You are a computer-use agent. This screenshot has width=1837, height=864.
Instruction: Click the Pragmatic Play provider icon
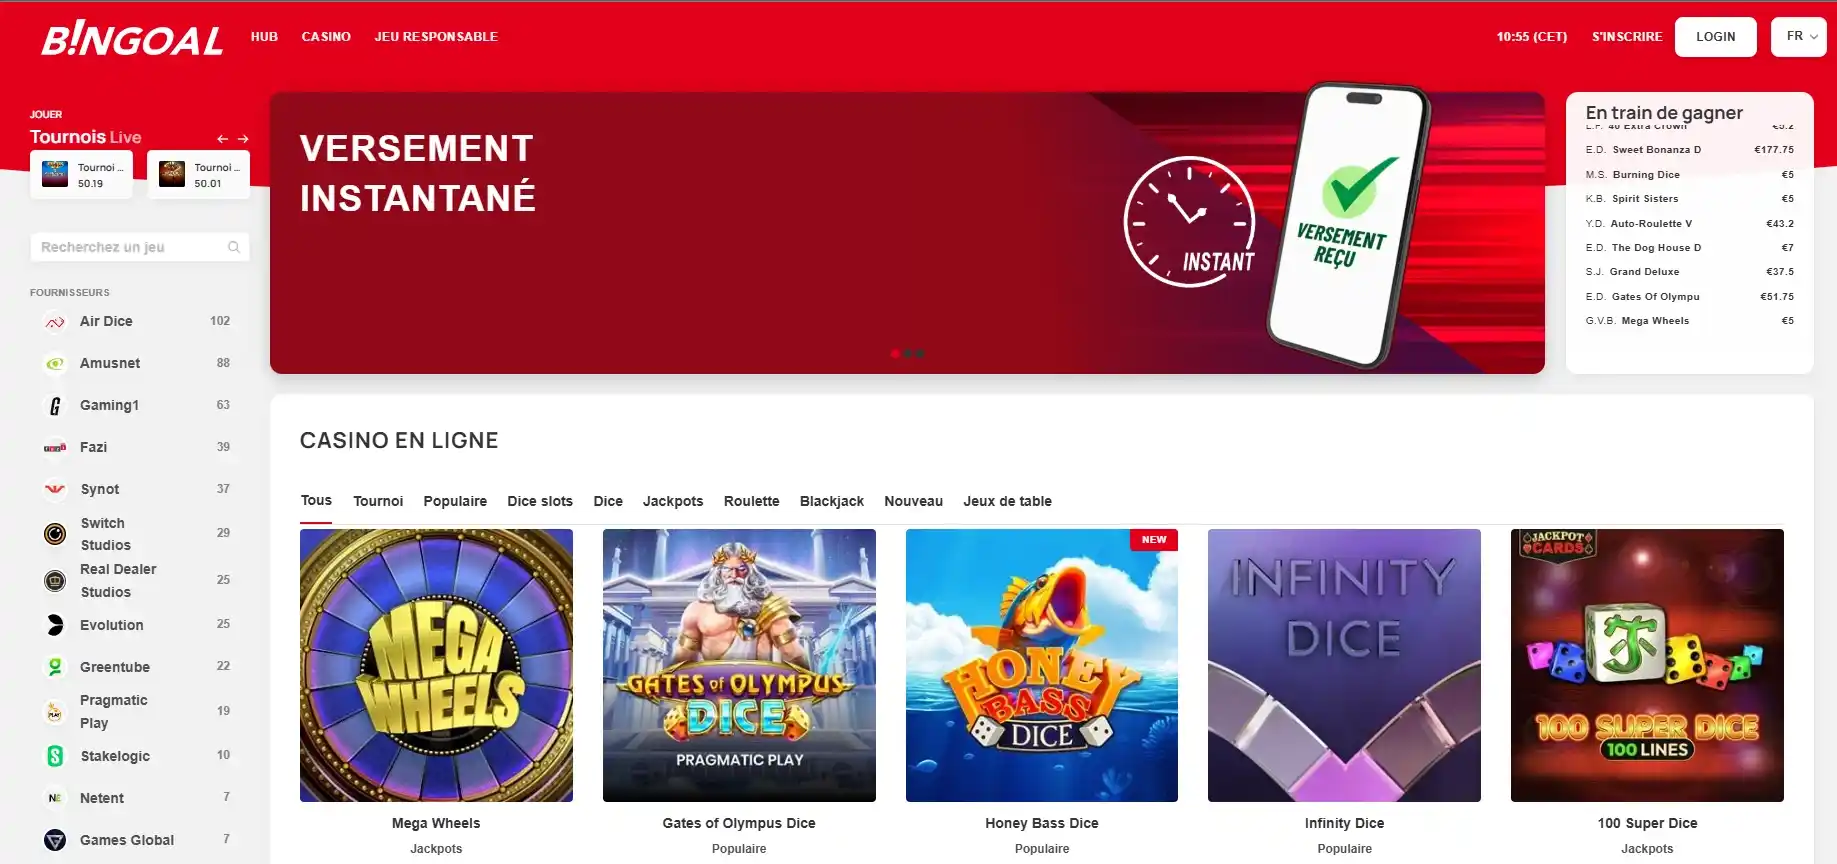[55, 712]
